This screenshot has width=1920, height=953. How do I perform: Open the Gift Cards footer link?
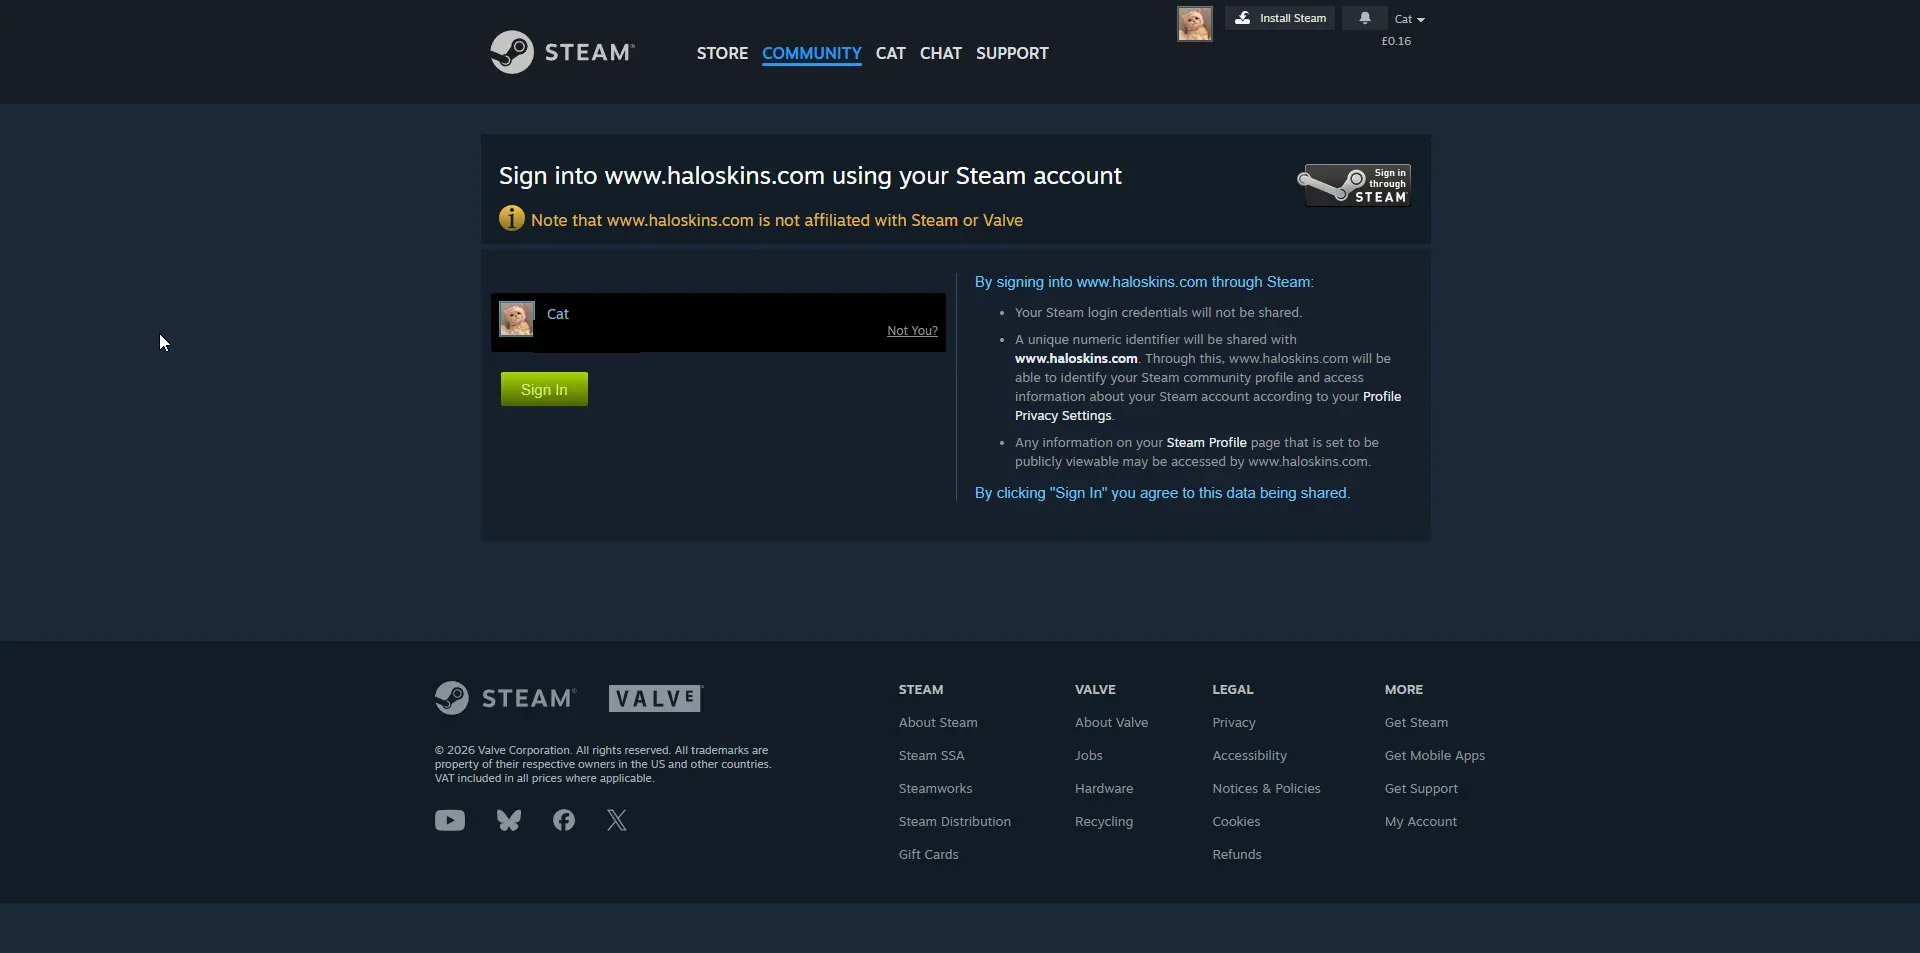click(928, 854)
